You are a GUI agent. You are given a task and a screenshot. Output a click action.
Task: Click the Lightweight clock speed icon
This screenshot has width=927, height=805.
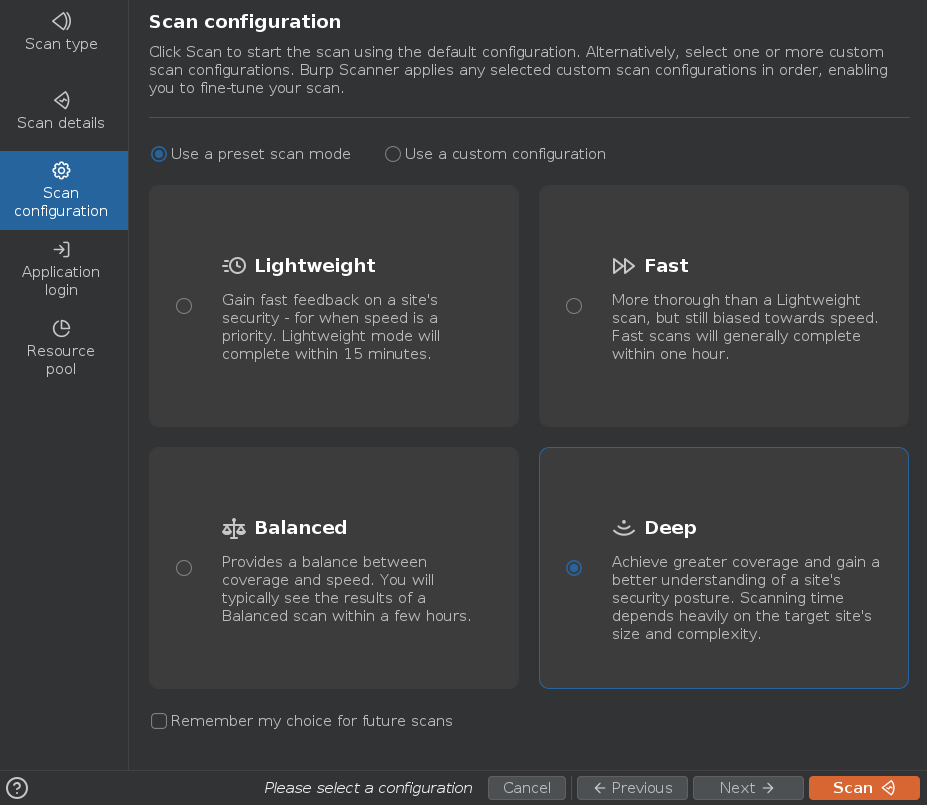coord(234,266)
